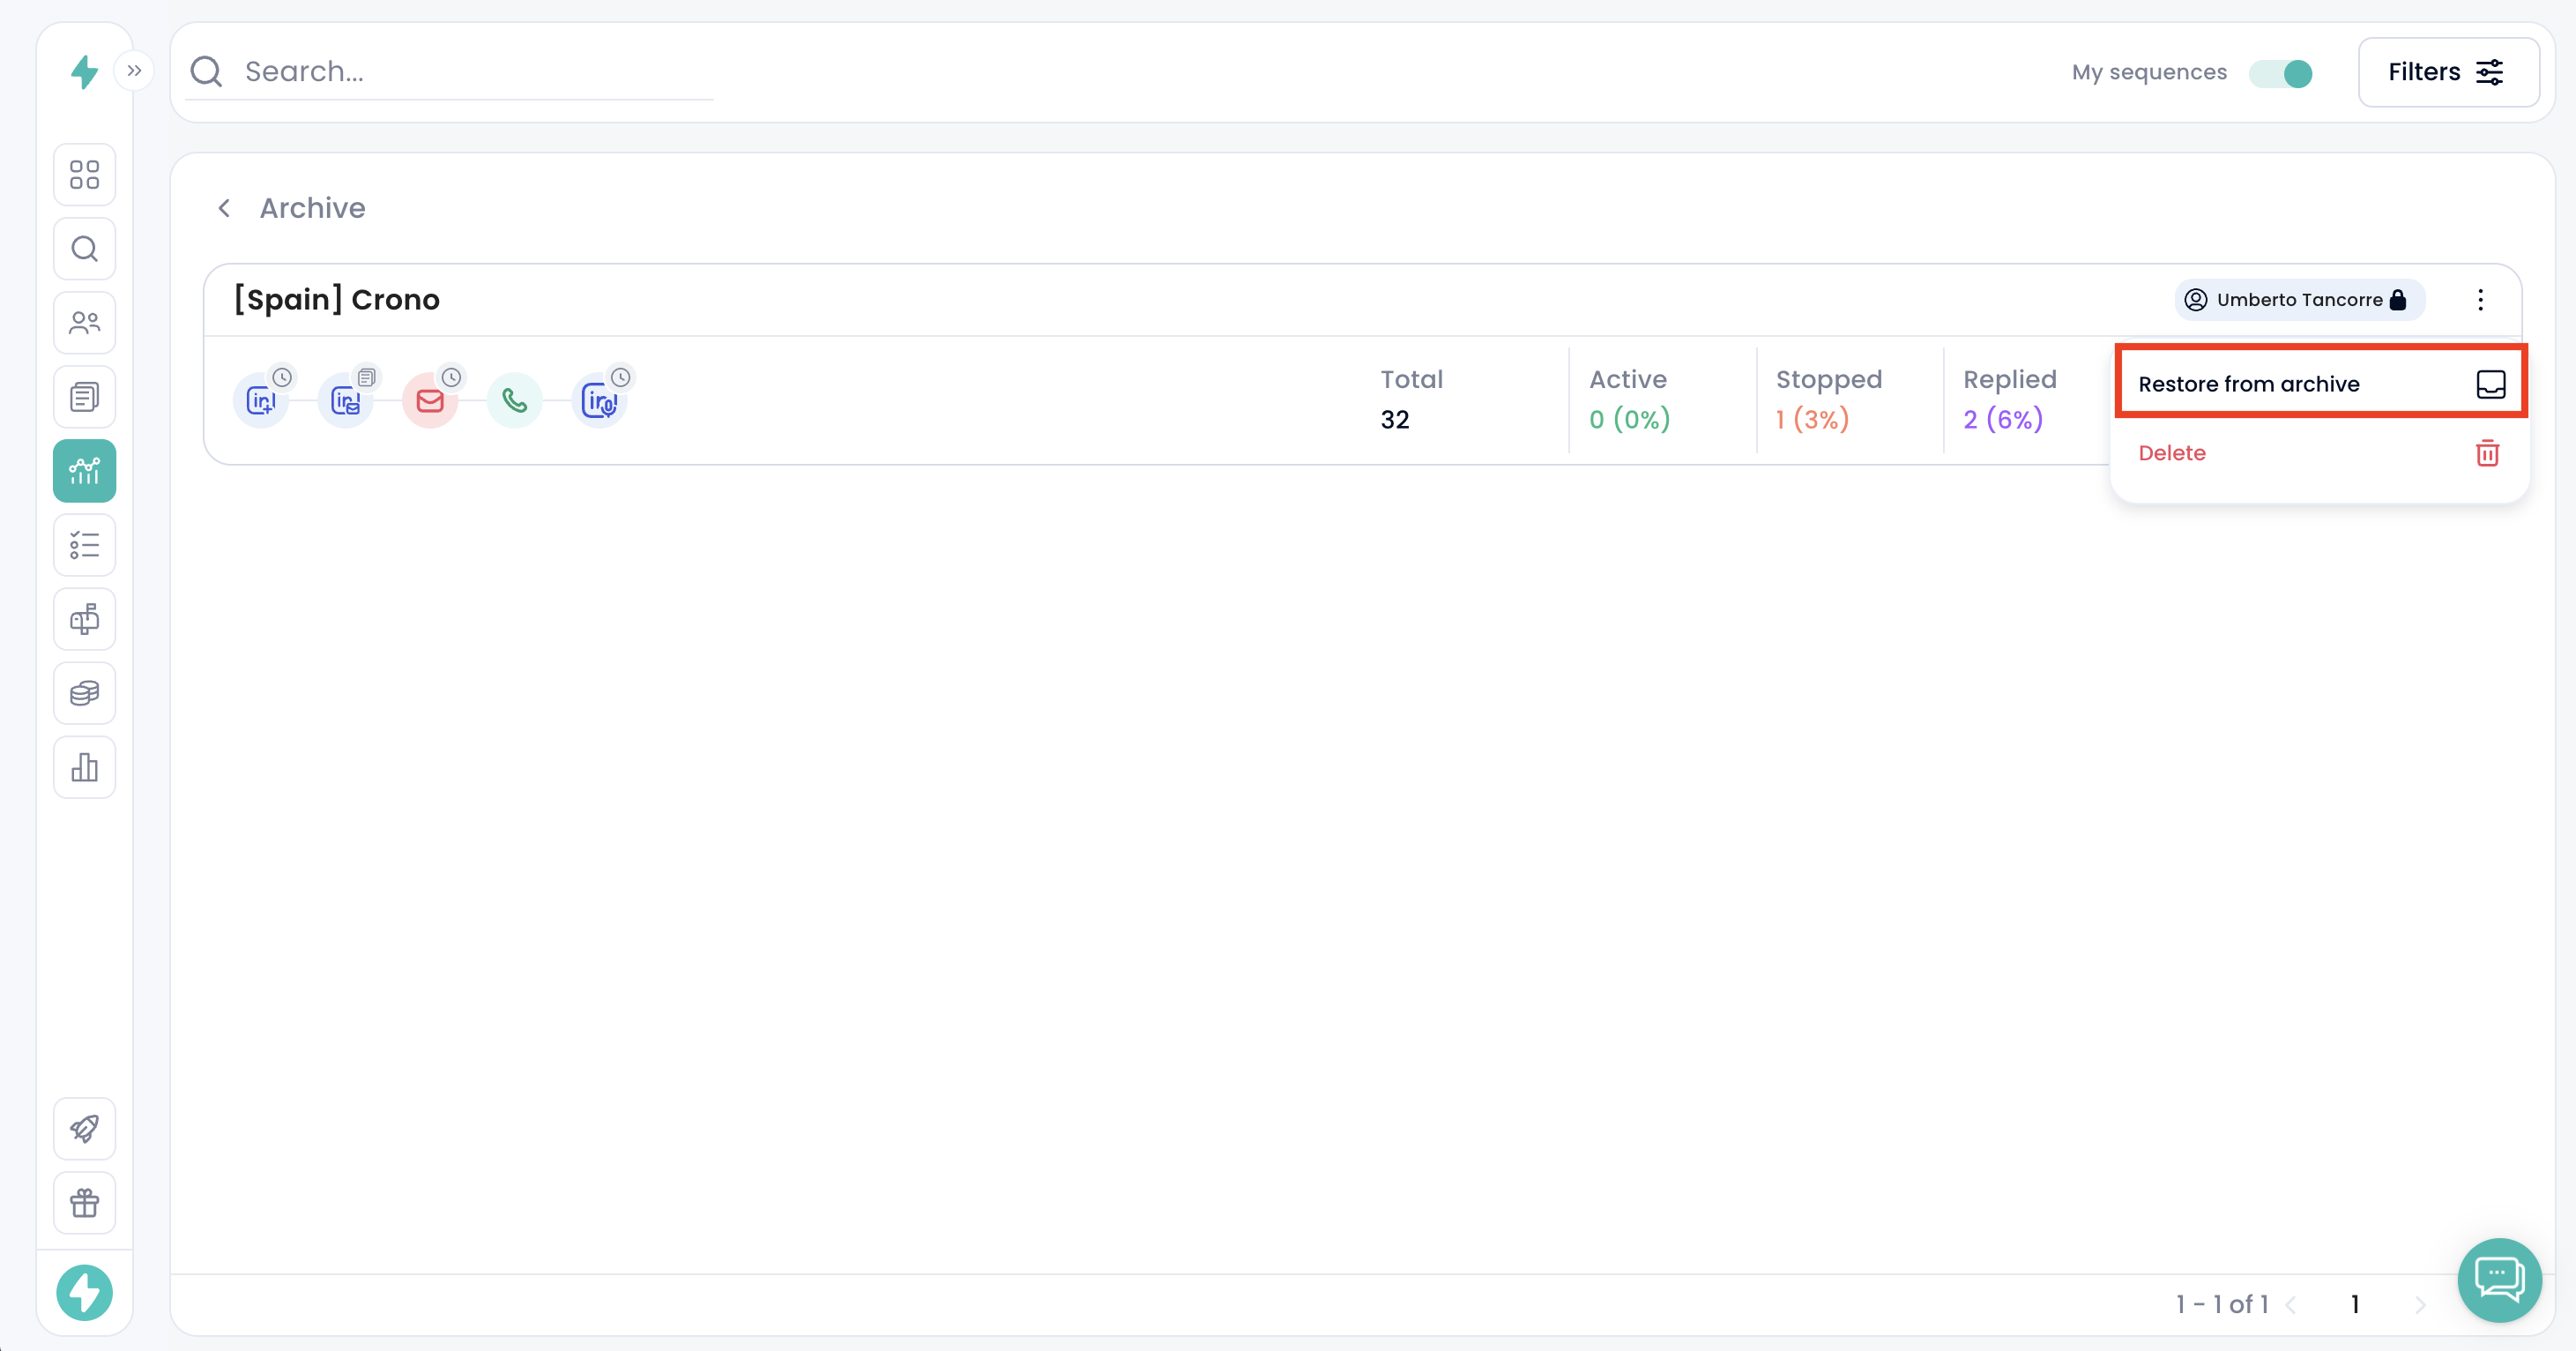This screenshot has height=1351, width=2576.
Task: Open the coins stack icon in sidebar
Action: [x=84, y=693]
